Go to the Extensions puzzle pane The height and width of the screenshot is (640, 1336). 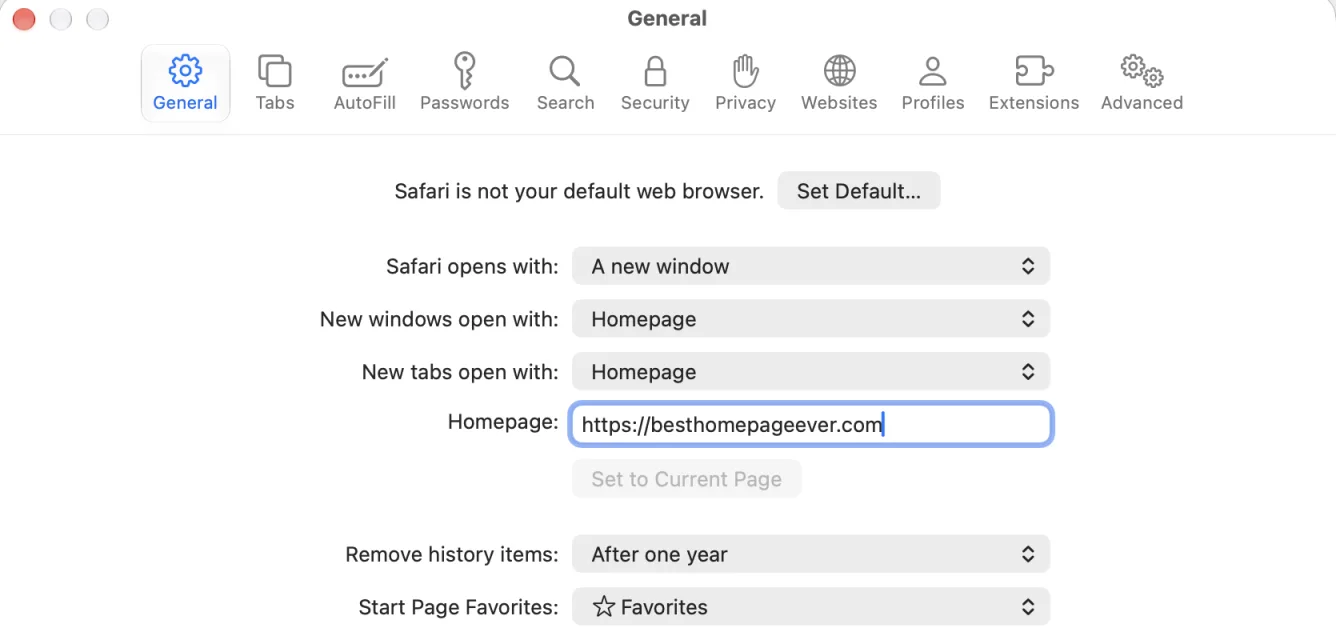[x=1034, y=84]
